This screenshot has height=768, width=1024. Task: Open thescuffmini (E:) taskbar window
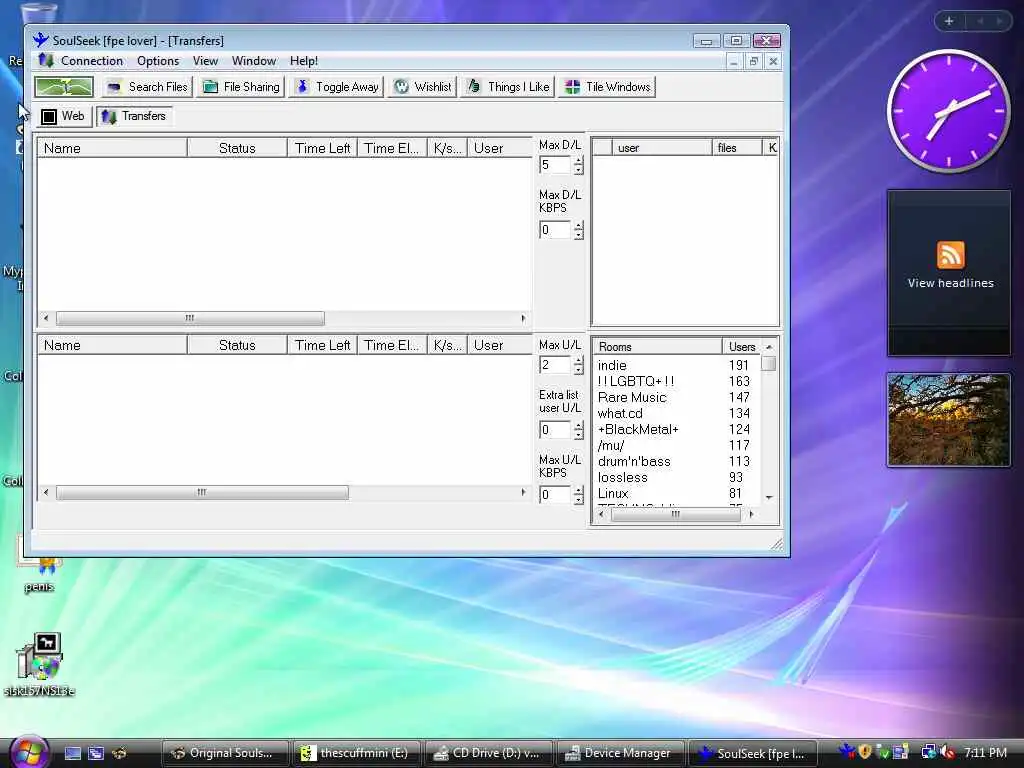[357, 753]
